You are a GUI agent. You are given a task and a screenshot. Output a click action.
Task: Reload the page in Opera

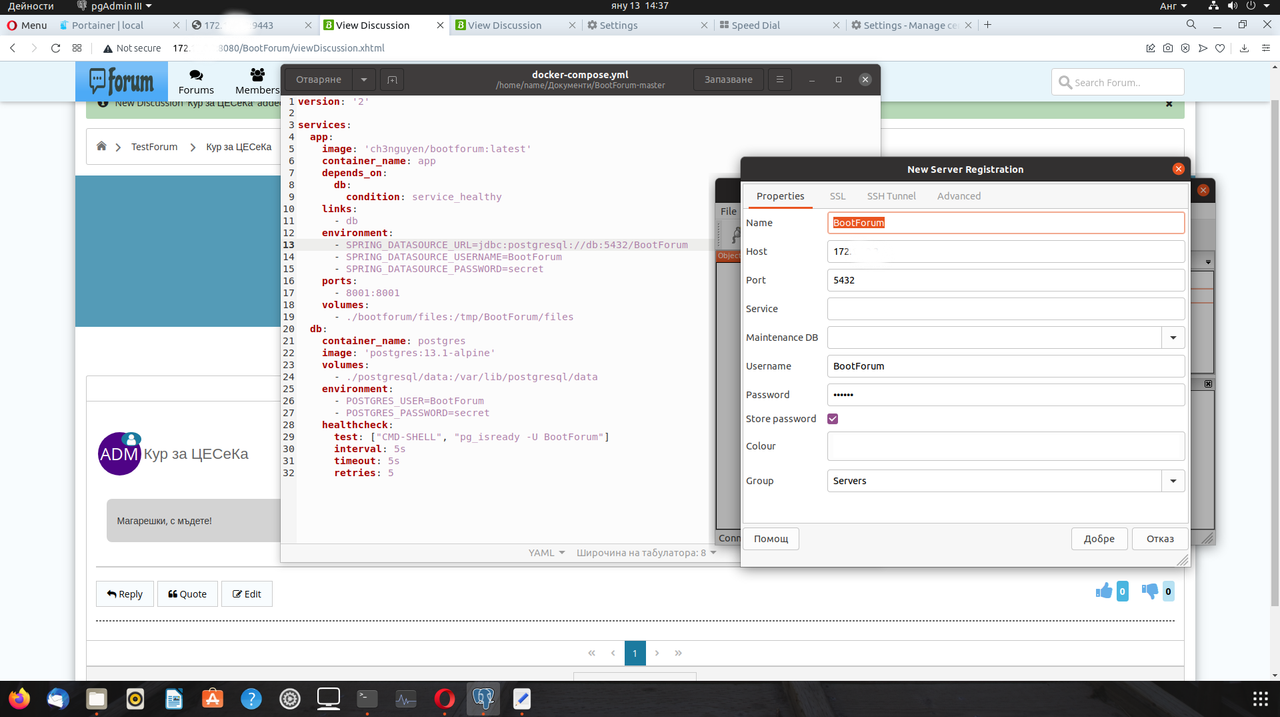(x=56, y=48)
